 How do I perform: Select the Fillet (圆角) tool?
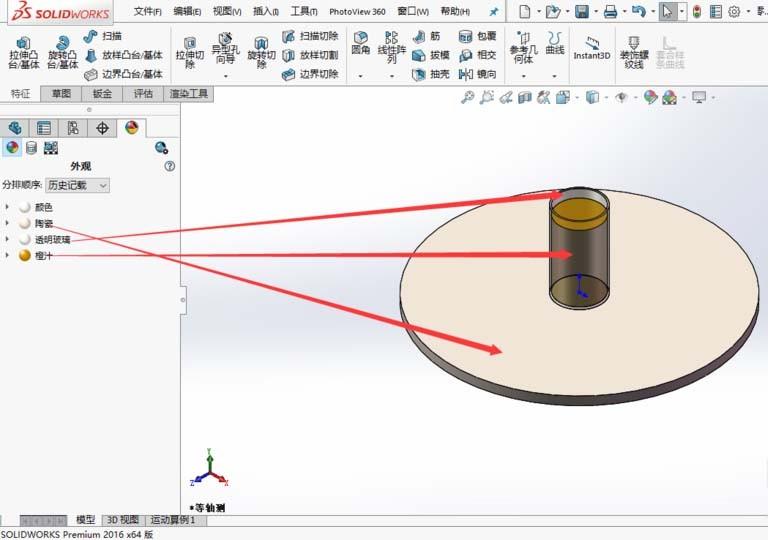(x=360, y=43)
